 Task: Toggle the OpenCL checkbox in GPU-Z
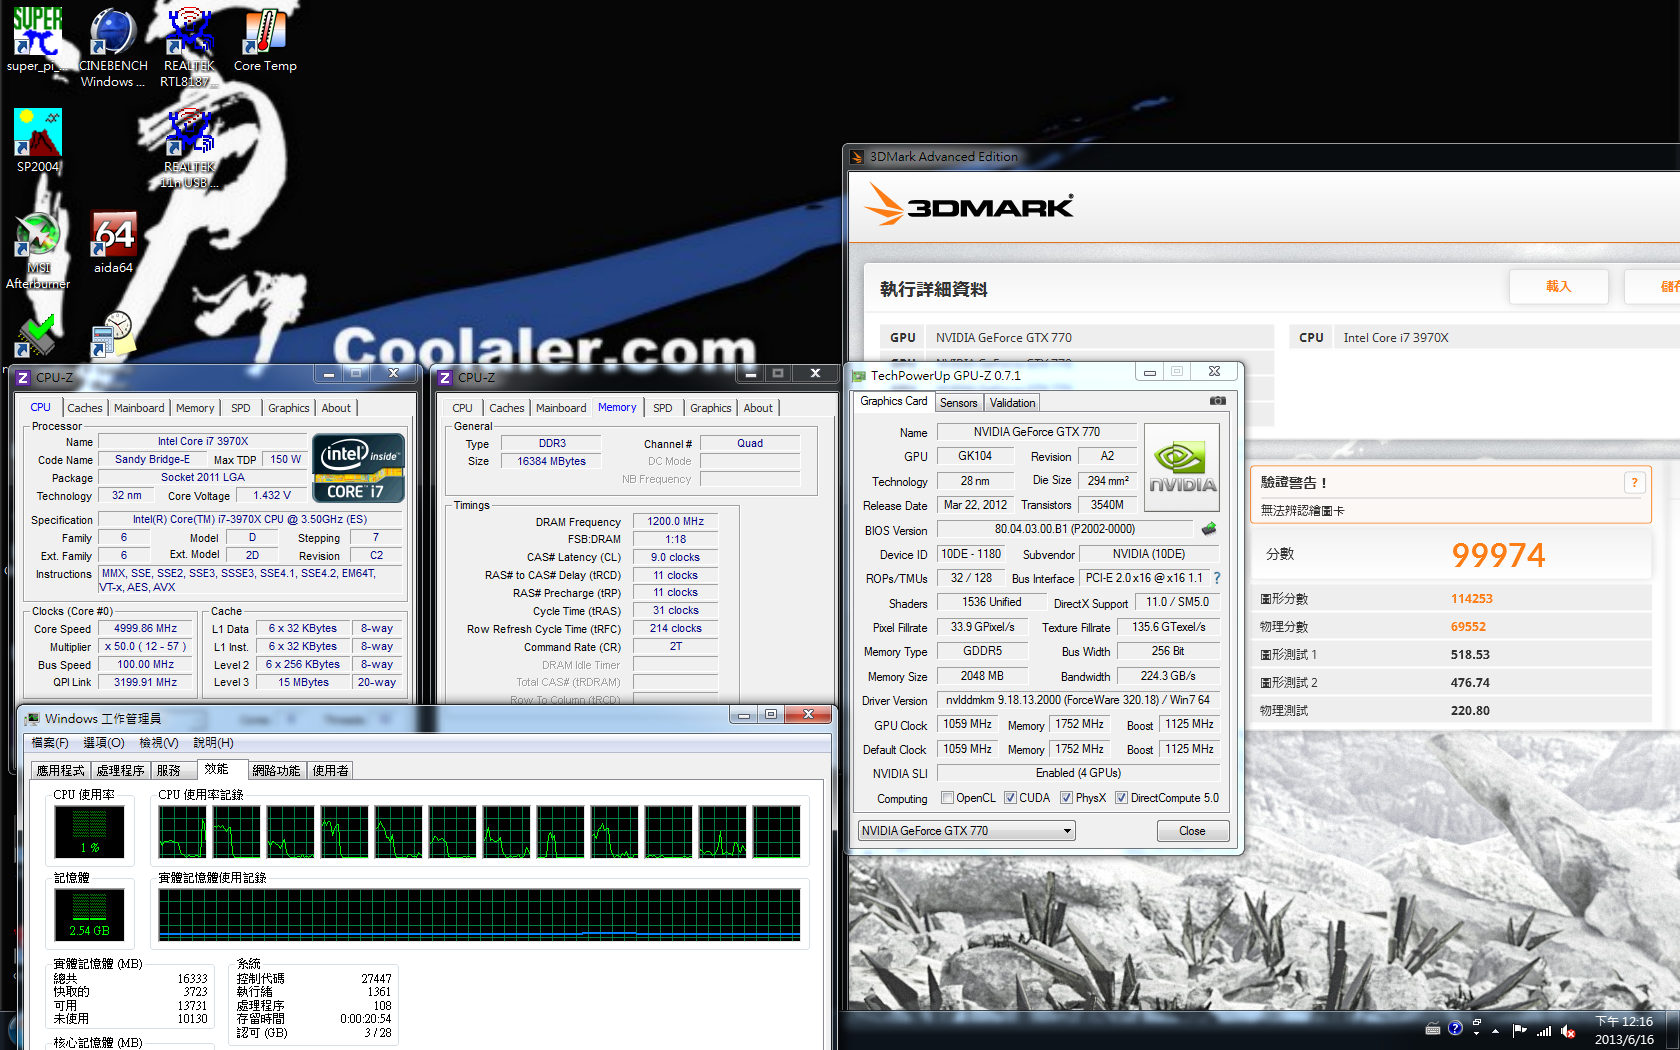point(947,798)
